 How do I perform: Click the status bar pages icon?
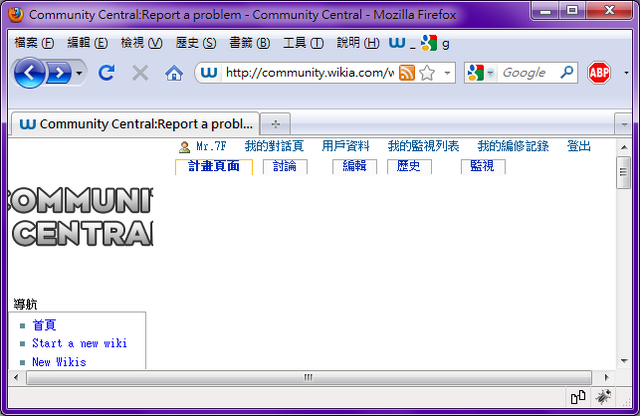pos(578,397)
